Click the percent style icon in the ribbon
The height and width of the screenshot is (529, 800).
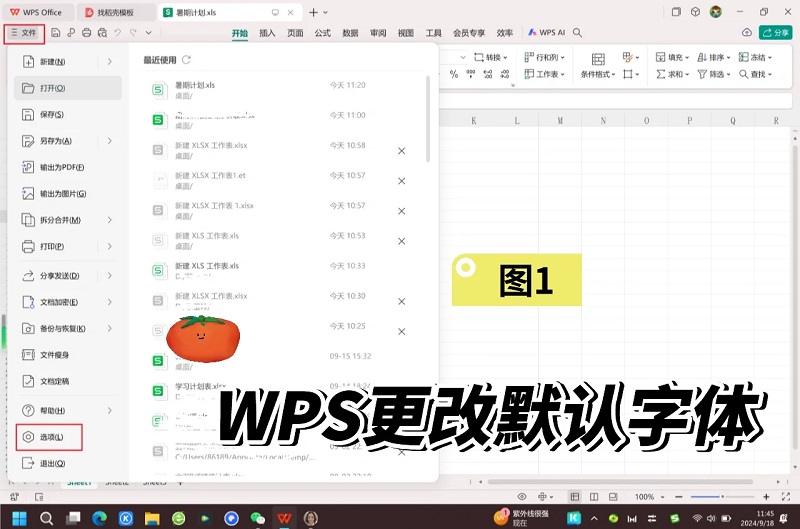[x=454, y=74]
